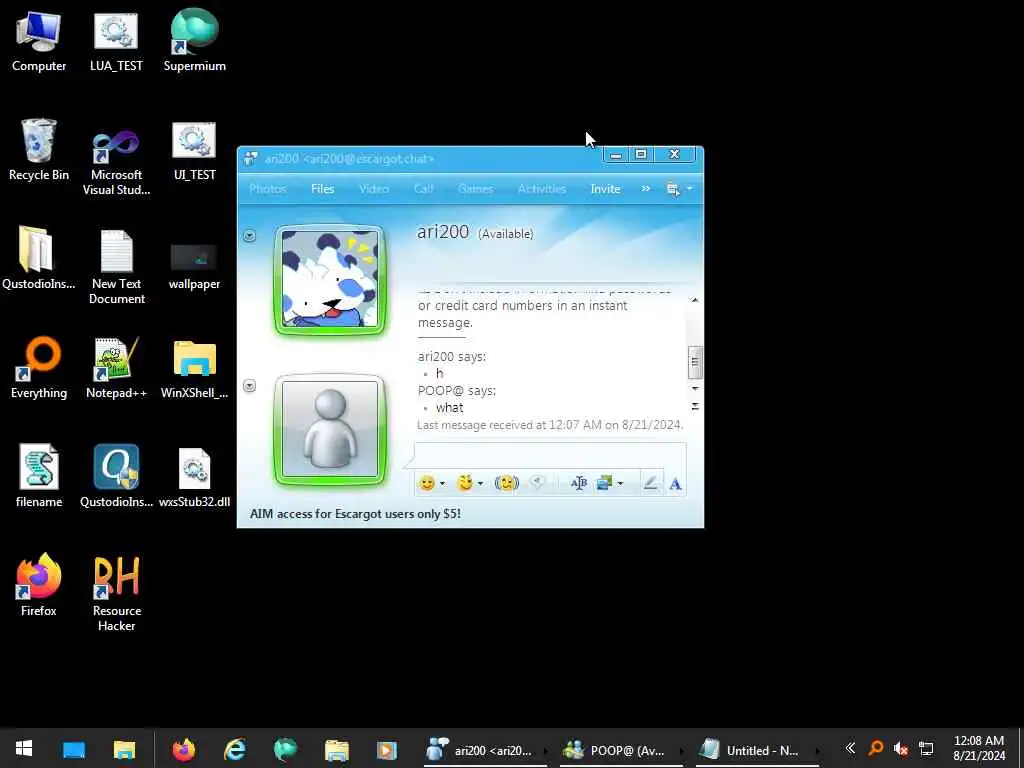Click the chat scrollbar up arrow

click(695, 300)
